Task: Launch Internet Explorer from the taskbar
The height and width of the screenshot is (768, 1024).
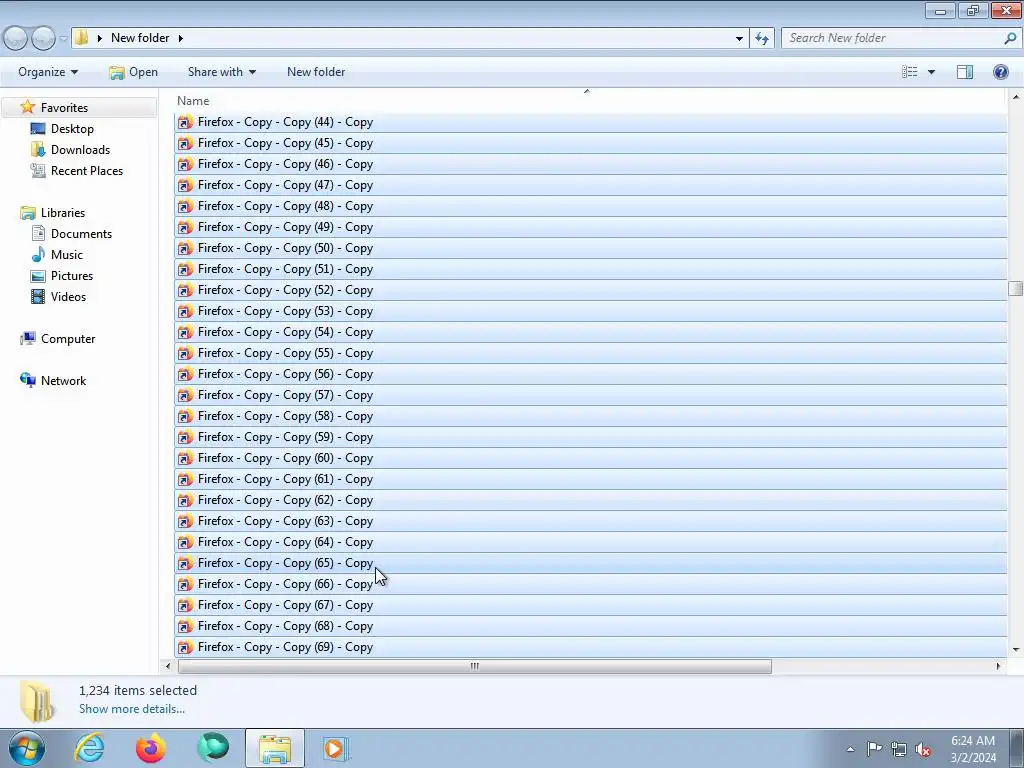Action: pyautogui.click(x=89, y=748)
